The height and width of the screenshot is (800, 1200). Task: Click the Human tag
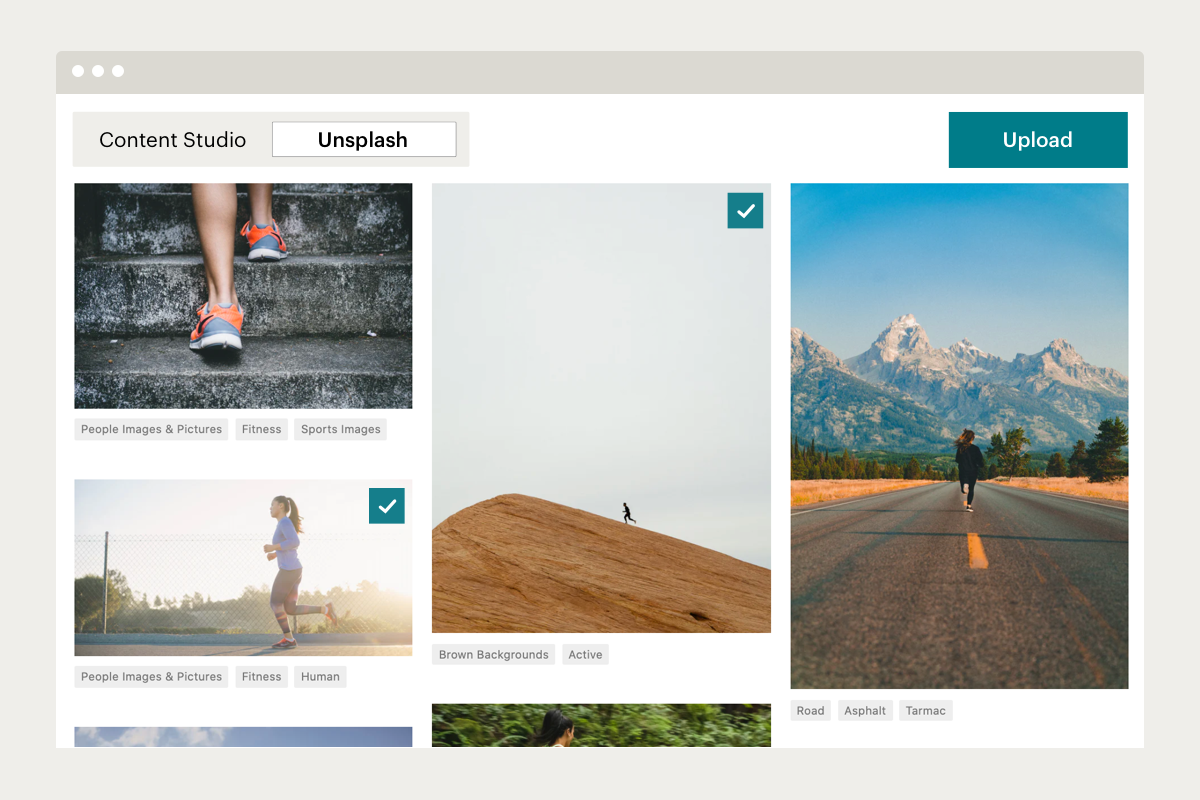pyautogui.click(x=320, y=677)
